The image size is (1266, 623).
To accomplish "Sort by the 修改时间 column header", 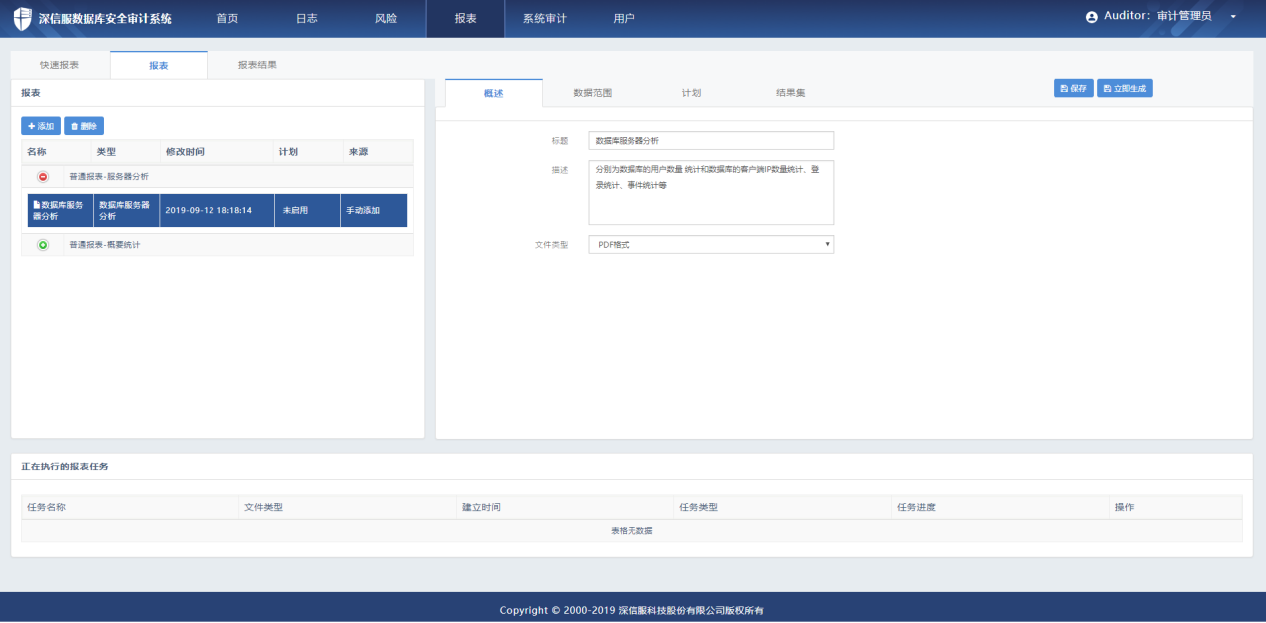I will click(x=186, y=152).
